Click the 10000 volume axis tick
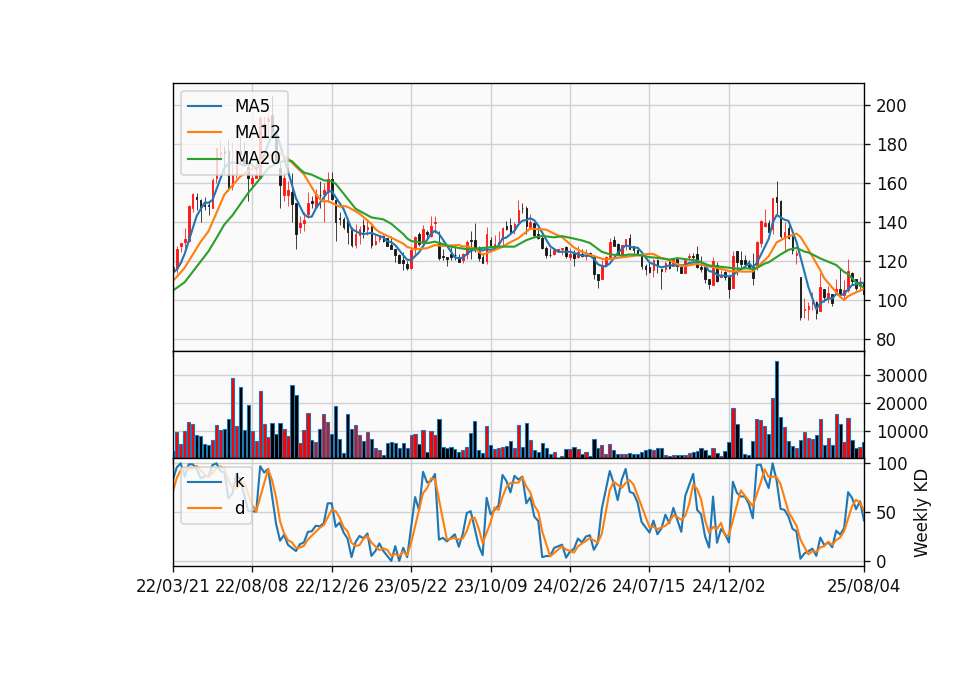The width and height of the screenshot is (960, 690). 902,432
